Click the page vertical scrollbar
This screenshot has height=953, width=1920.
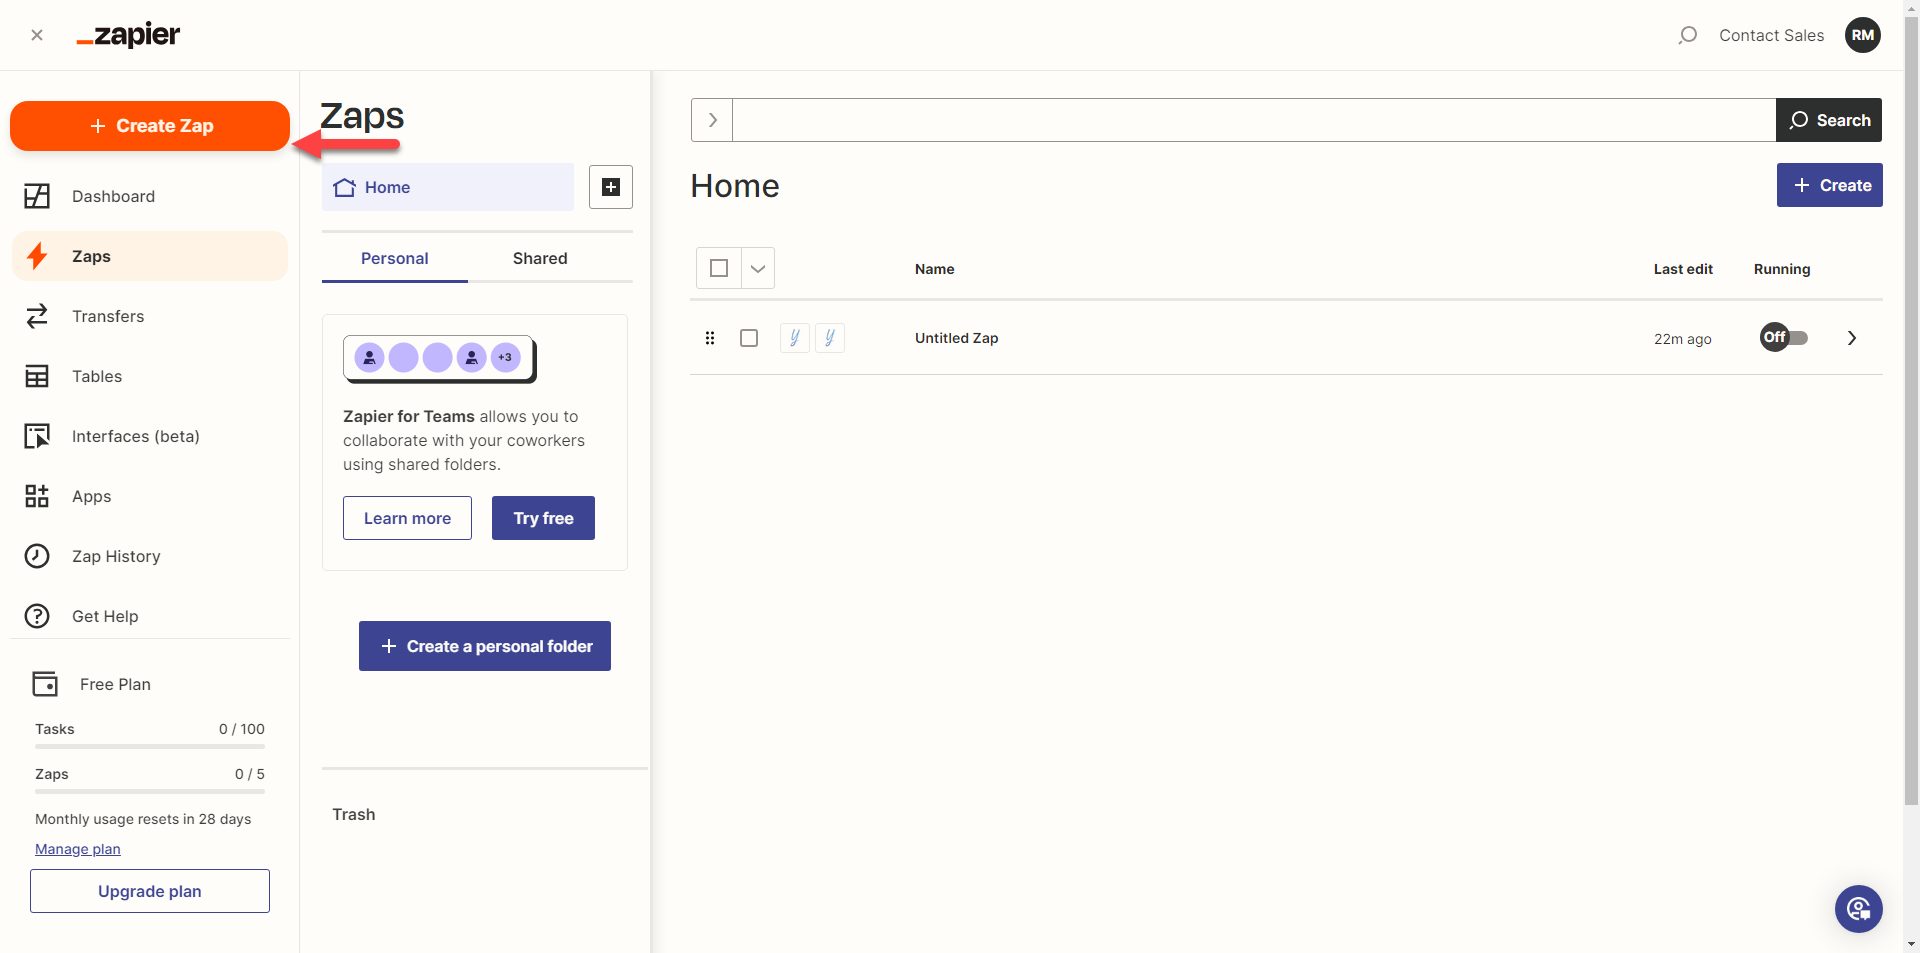pos(1911,410)
